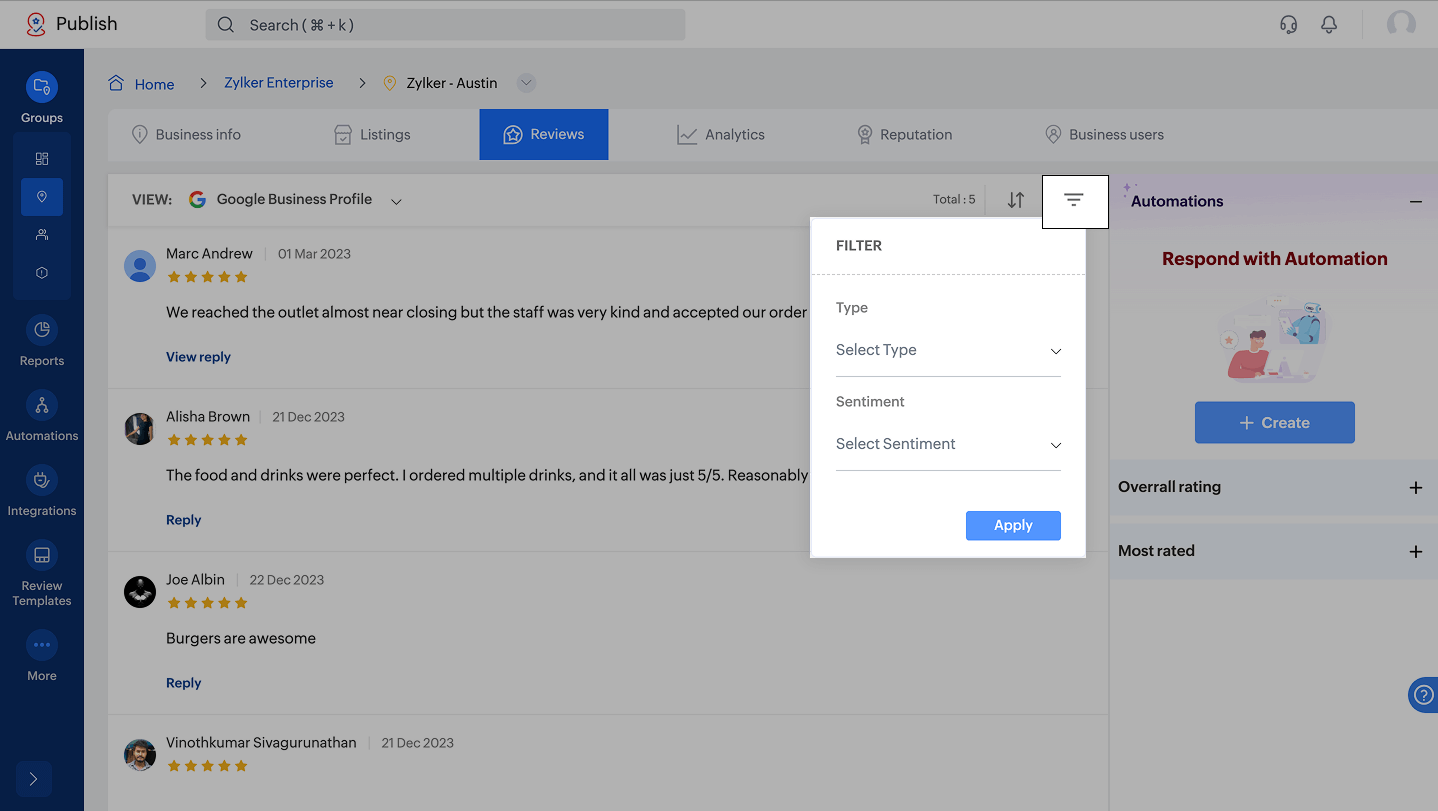Collapse the Automations panel

point(1416,202)
